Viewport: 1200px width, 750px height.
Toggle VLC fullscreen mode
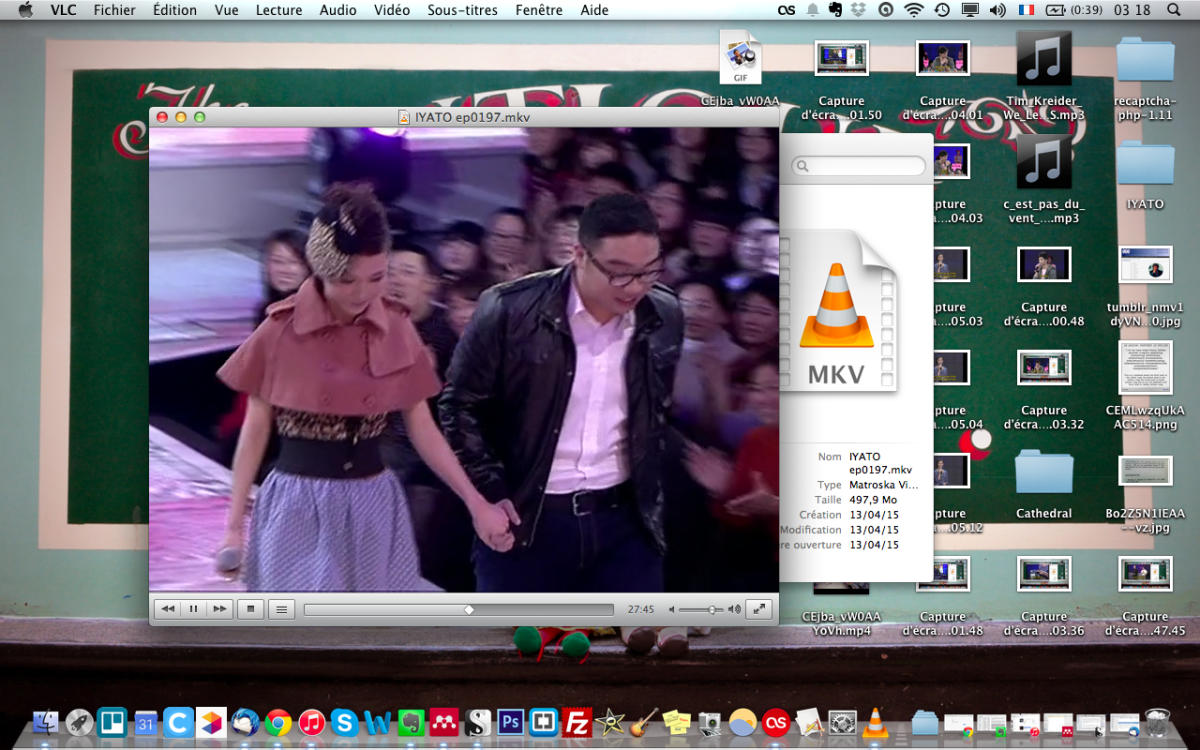click(x=759, y=608)
